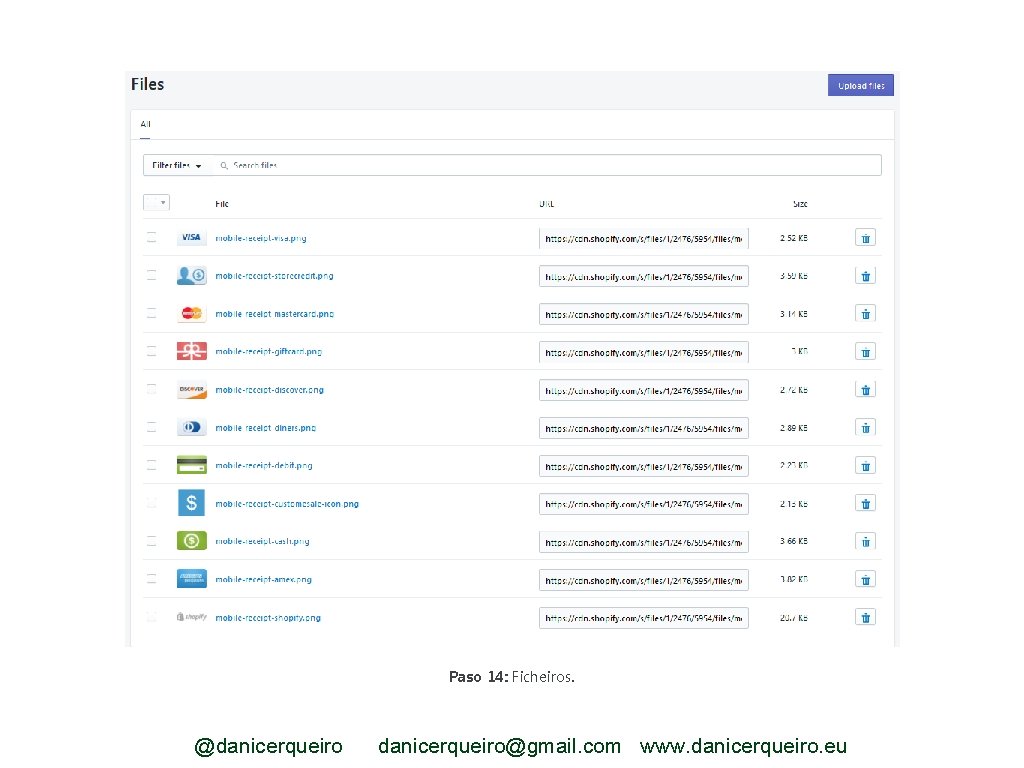Screen dimensions: 1024x768
Task: Open the Discover logo thumbnail
Action: [x=191, y=390]
